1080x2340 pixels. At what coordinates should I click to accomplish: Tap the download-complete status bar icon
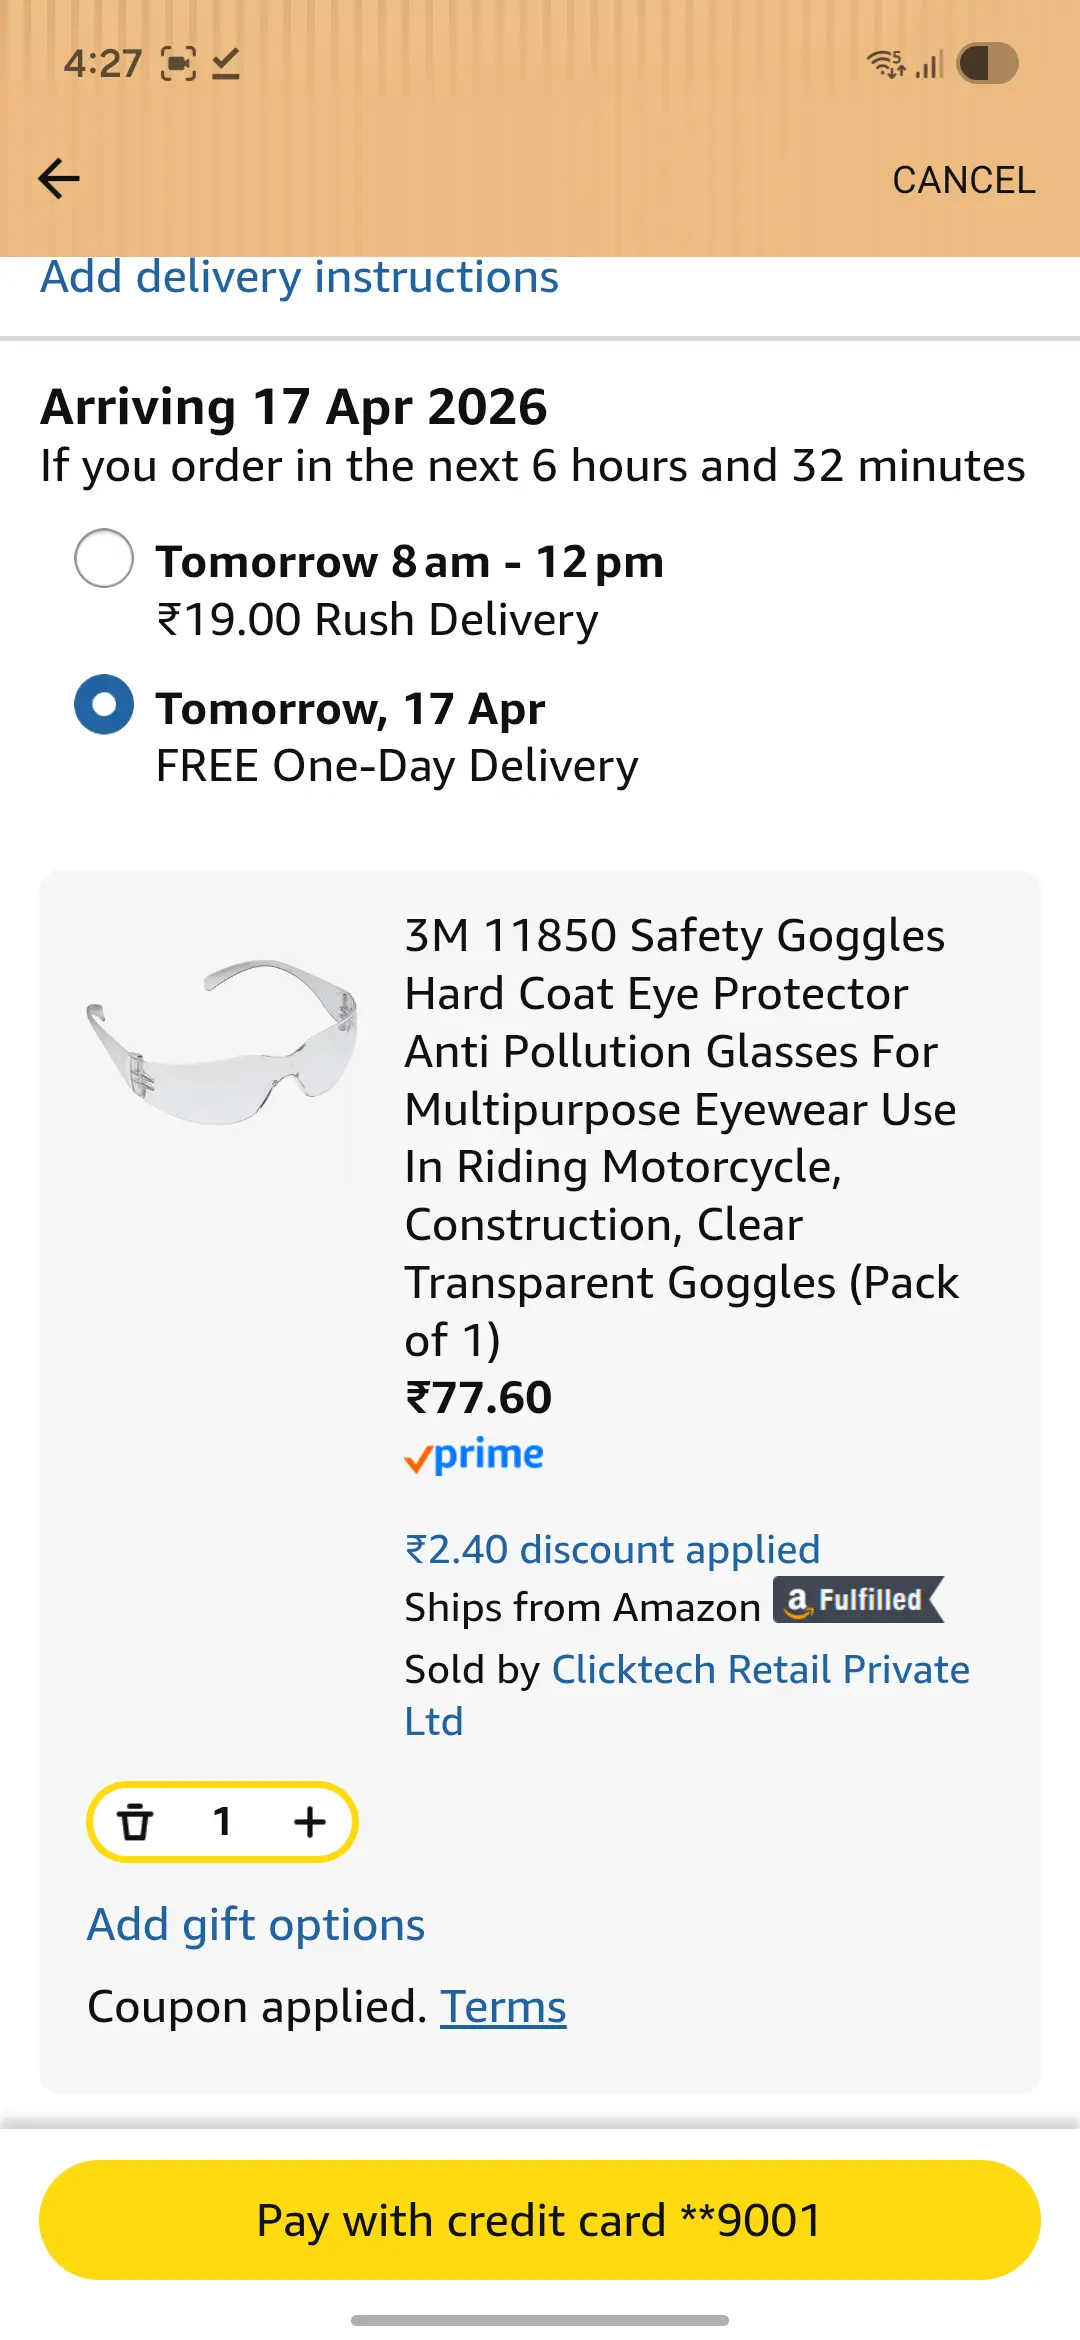point(226,65)
